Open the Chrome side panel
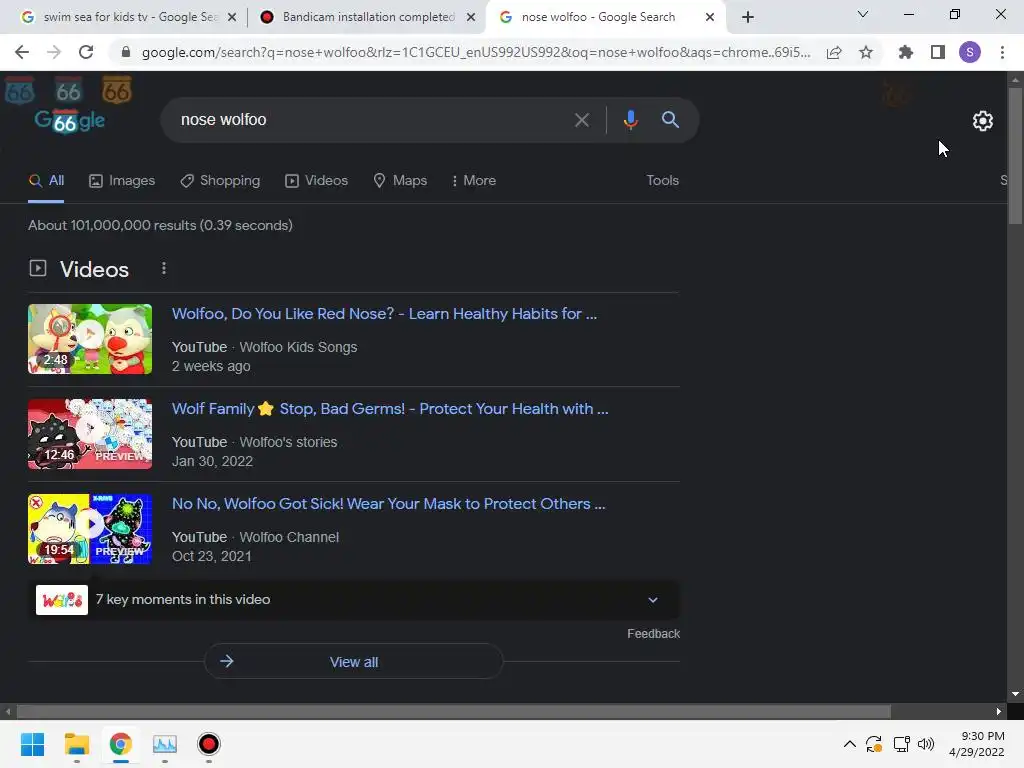The height and width of the screenshot is (768, 1024). (x=938, y=52)
